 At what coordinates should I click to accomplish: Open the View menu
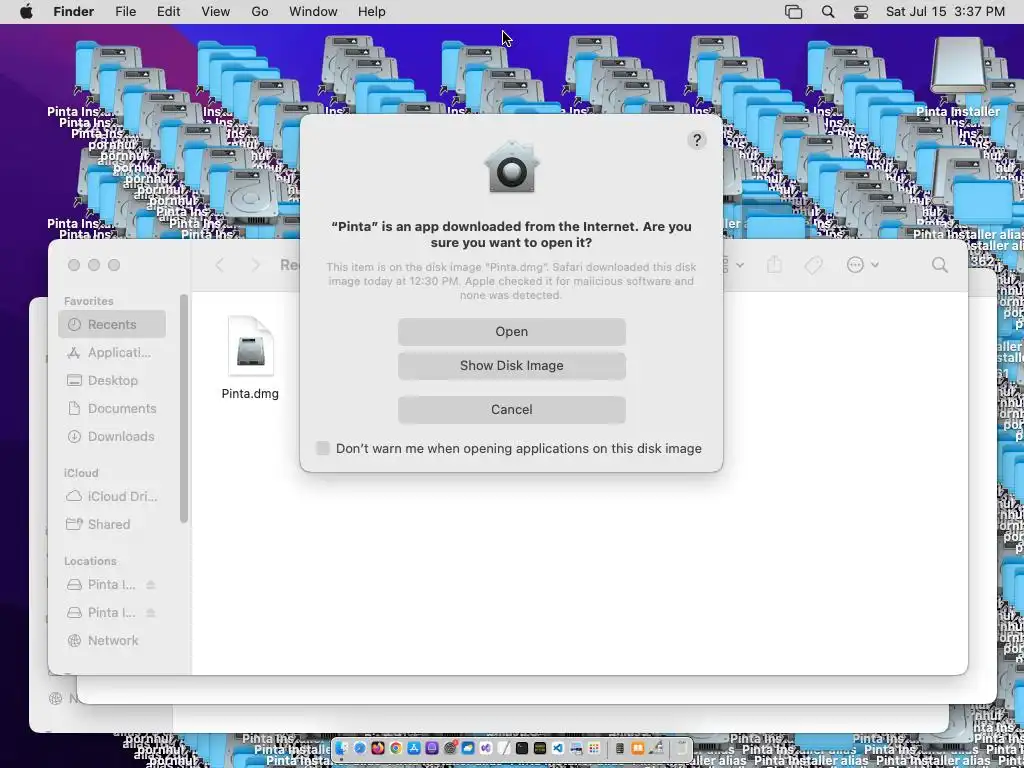[x=215, y=12]
